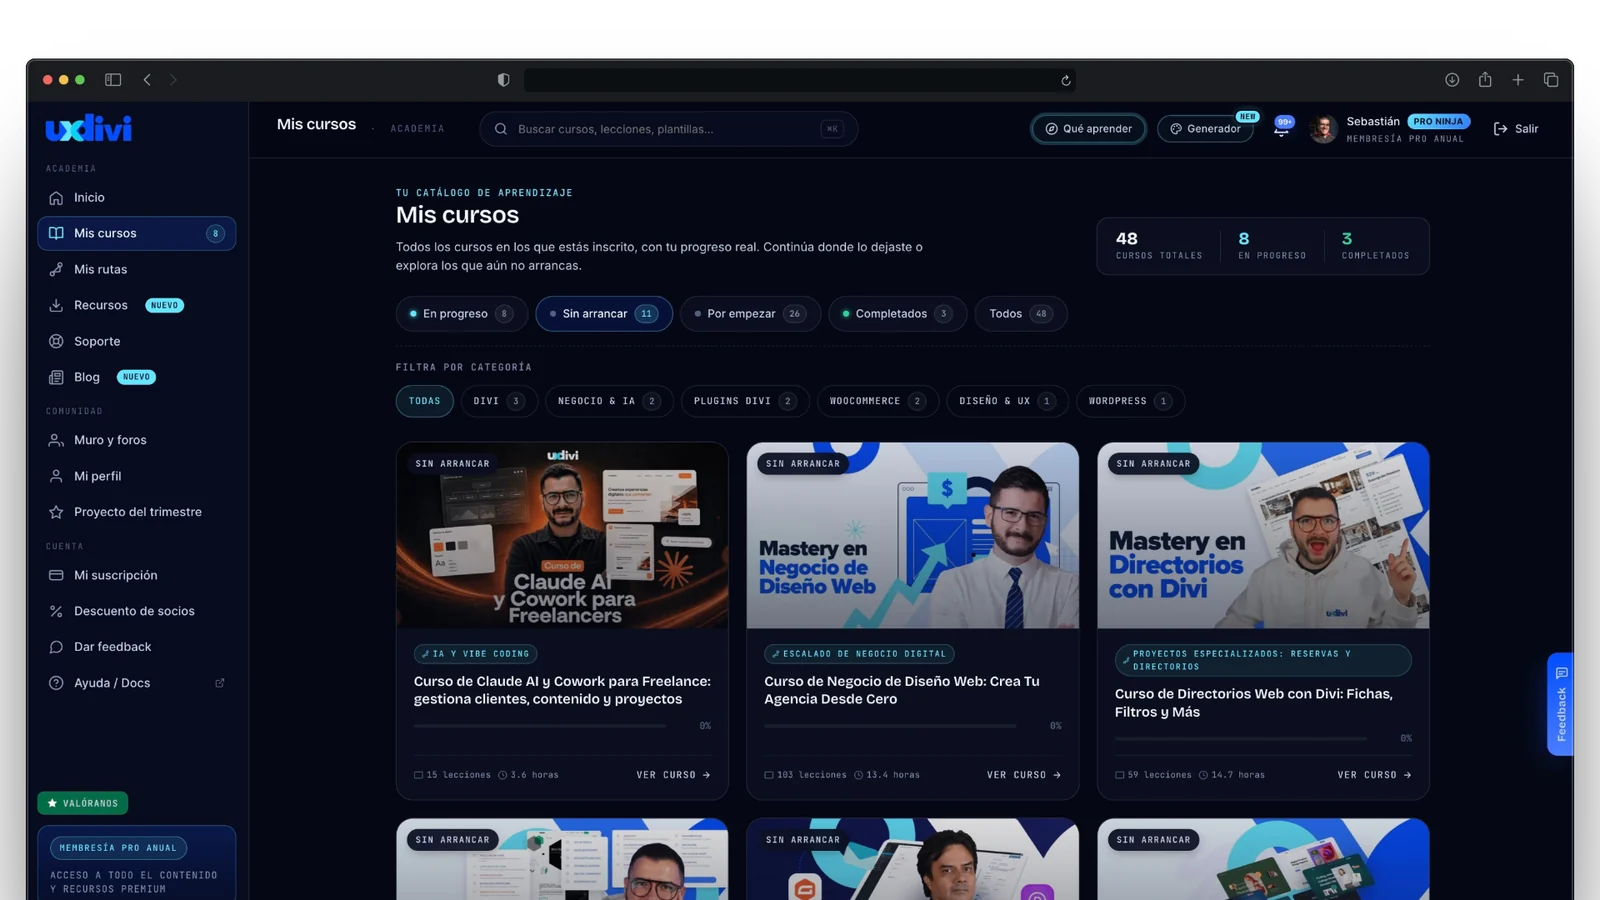Click the external link icon beside Ayuda / Docs
This screenshot has height=900, width=1600.
point(220,683)
